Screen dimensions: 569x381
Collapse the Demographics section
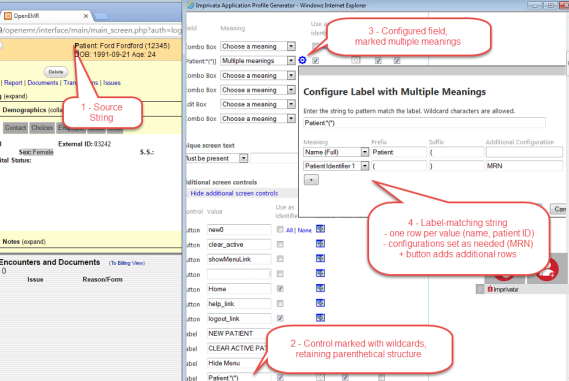pyautogui.click(x=54, y=110)
